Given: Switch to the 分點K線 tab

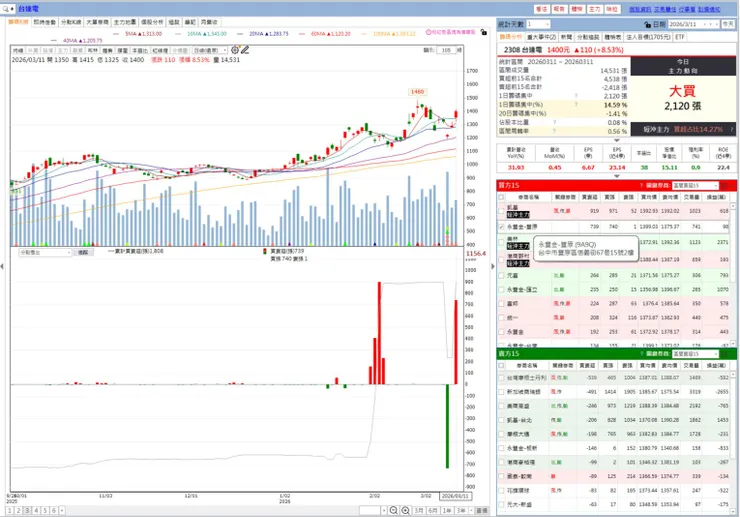Looking at the screenshot, I should [x=71, y=22].
